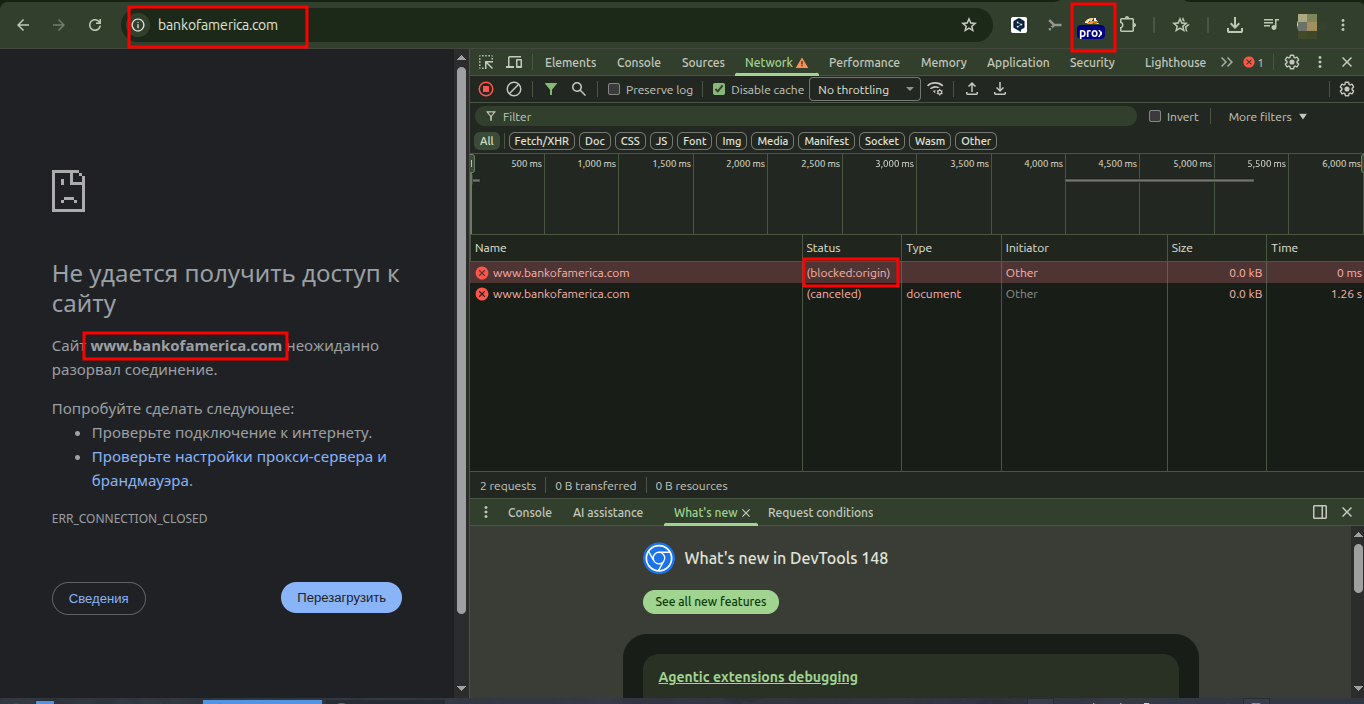This screenshot has height=704, width=1364.
Task: Expand the More filters dropdown
Action: point(1267,117)
